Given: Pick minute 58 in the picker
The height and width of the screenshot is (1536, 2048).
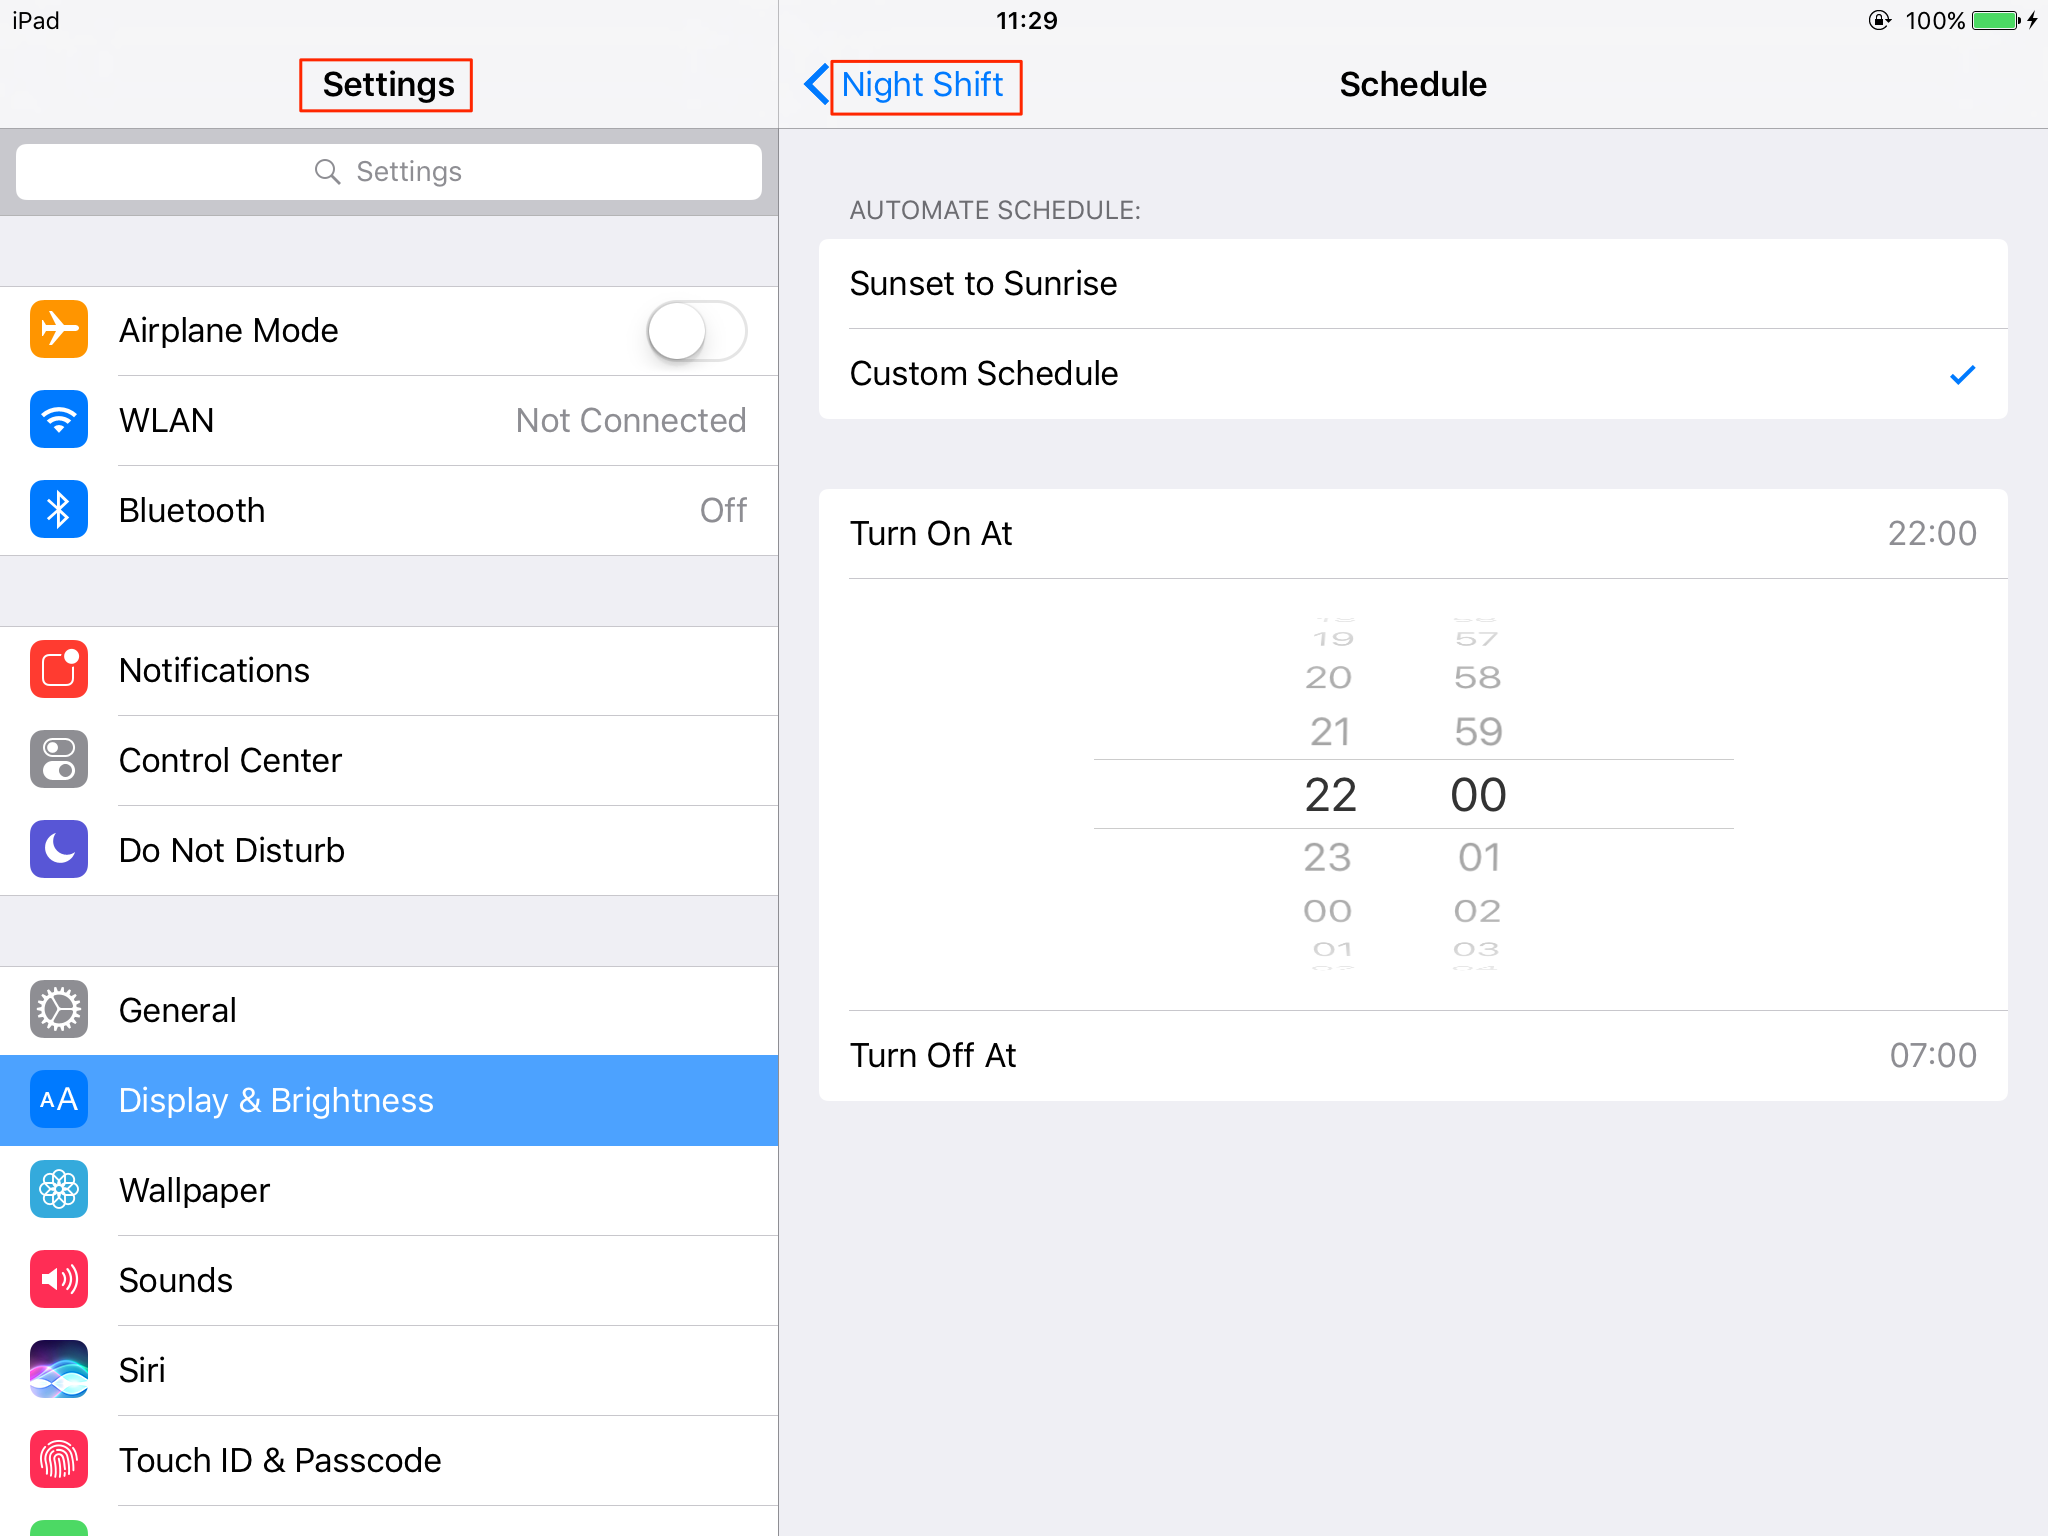Looking at the screenshot, I should click(x=1478, y=678).
